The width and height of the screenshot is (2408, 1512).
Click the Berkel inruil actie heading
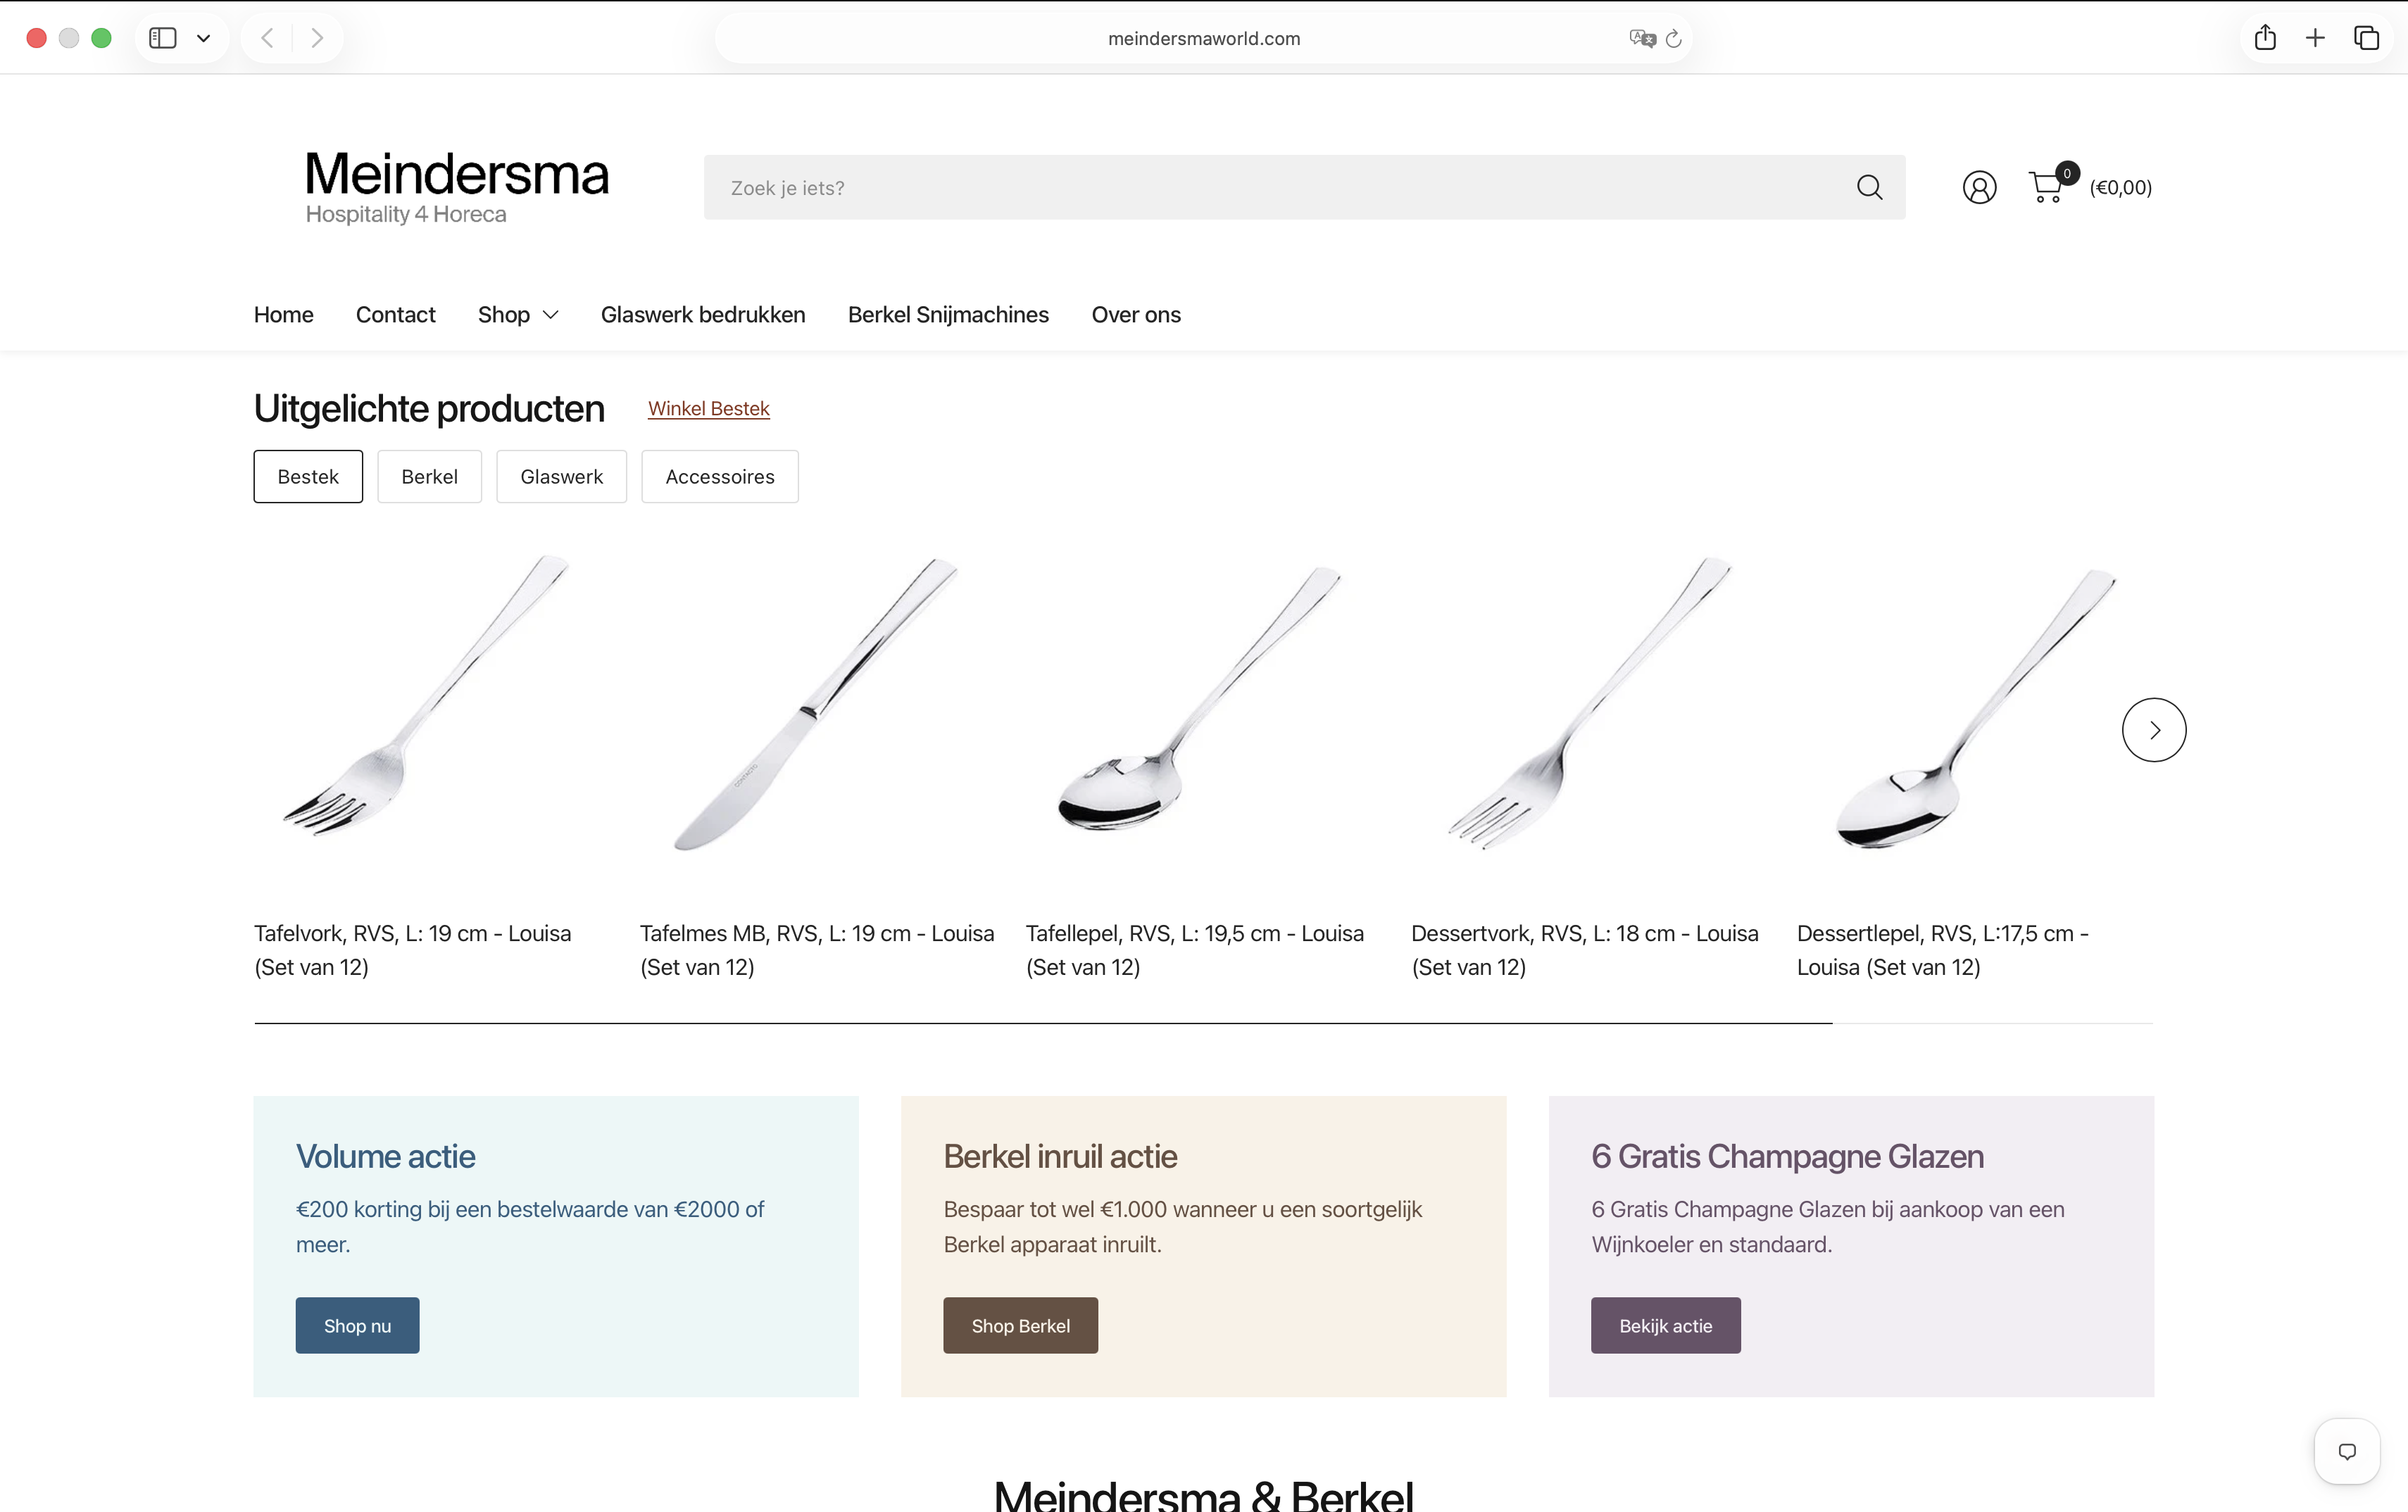pos(1060,1157)
